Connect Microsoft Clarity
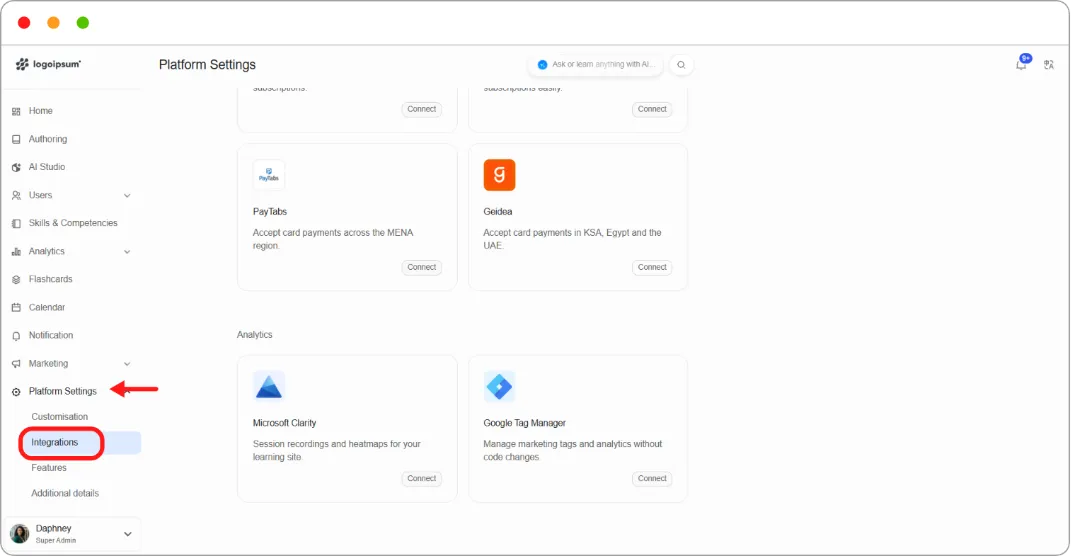This screenshot has height=556, width=1071. (421, 479)
